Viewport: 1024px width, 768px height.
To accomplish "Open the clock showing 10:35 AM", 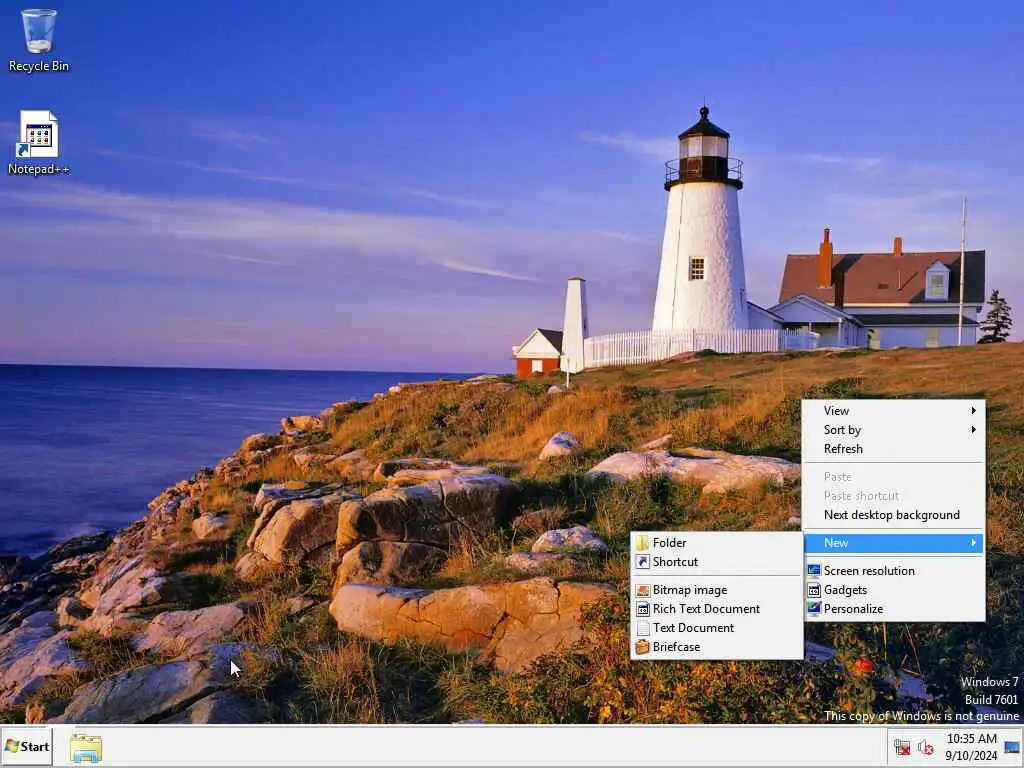I will point(971,747).
